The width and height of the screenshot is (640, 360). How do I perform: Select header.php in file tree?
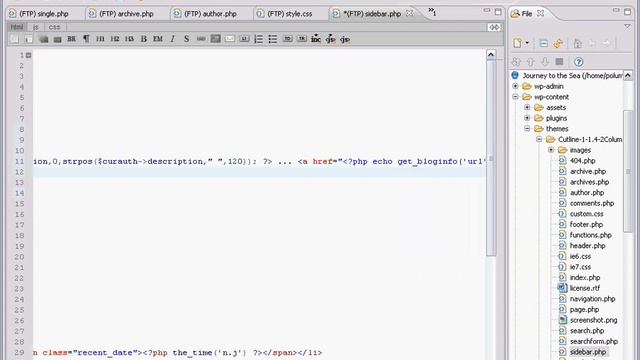[587, 246]
